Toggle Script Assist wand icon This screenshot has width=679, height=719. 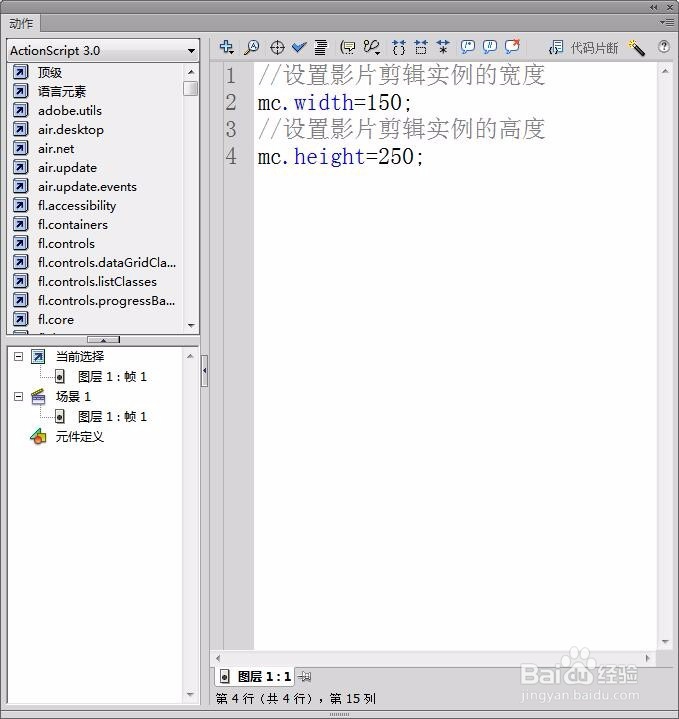[x=636, y=48]
